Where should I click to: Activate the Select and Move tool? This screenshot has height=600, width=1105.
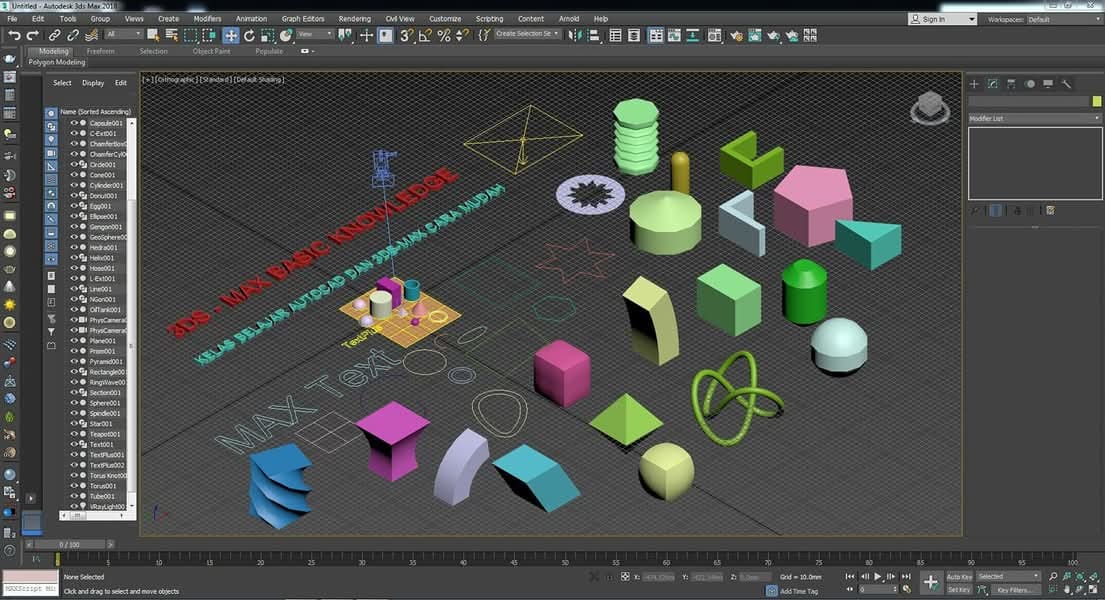[230, 35]
